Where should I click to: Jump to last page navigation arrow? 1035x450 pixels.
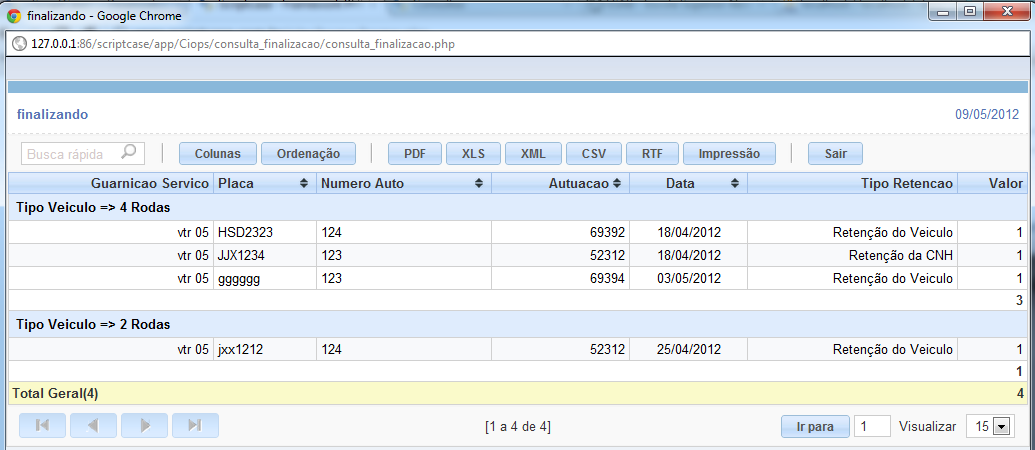[x=195, y=425]
